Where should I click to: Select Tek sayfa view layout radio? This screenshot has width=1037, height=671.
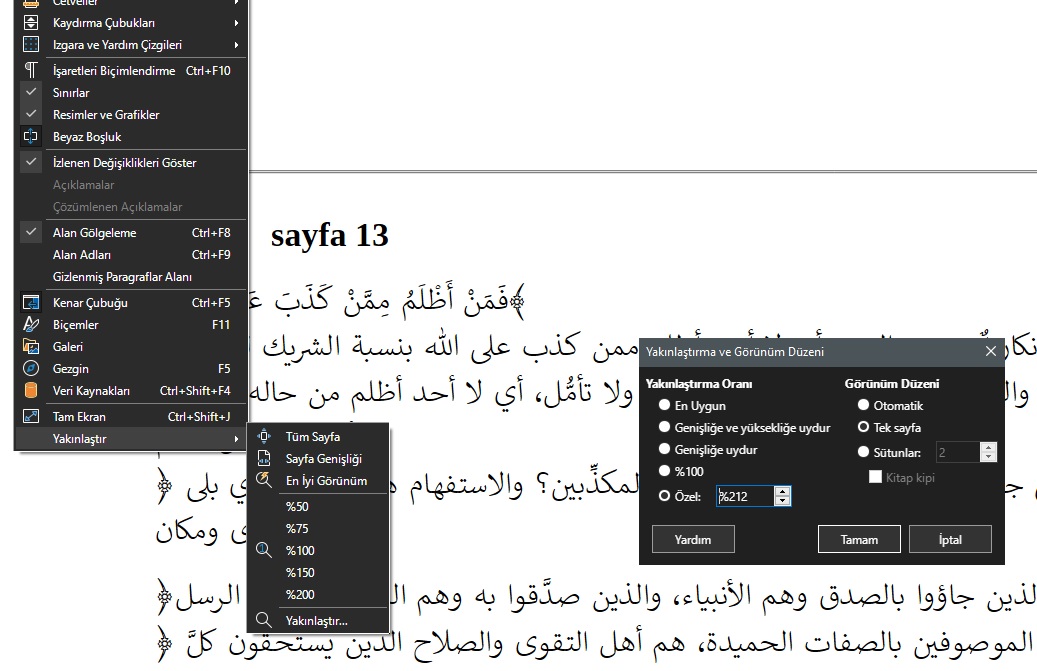click(x=863, y=427)
